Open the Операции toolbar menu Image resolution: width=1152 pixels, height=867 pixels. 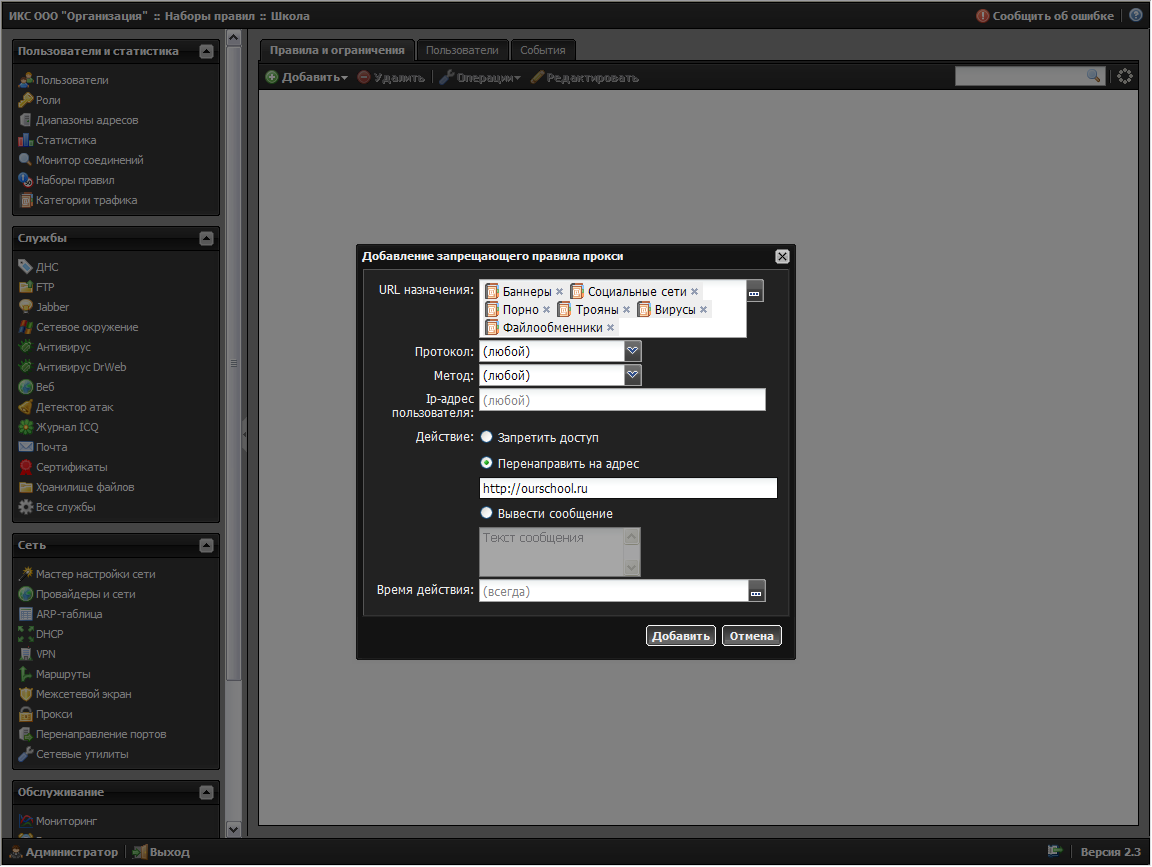pos(480,77)
